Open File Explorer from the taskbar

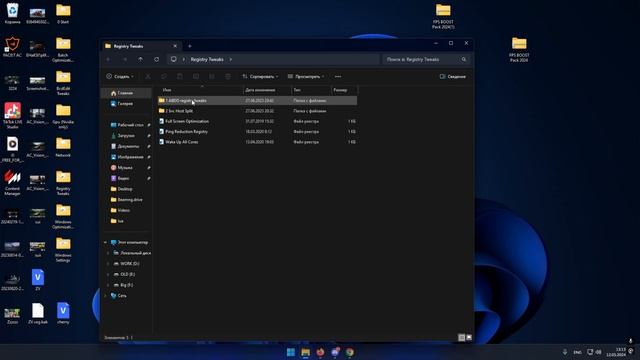305,352
